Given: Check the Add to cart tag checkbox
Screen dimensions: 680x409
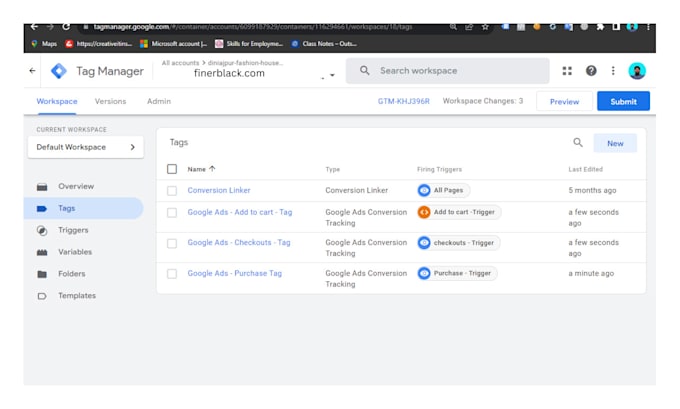Looking at the screenshot, I should click(x=172, y=213).
